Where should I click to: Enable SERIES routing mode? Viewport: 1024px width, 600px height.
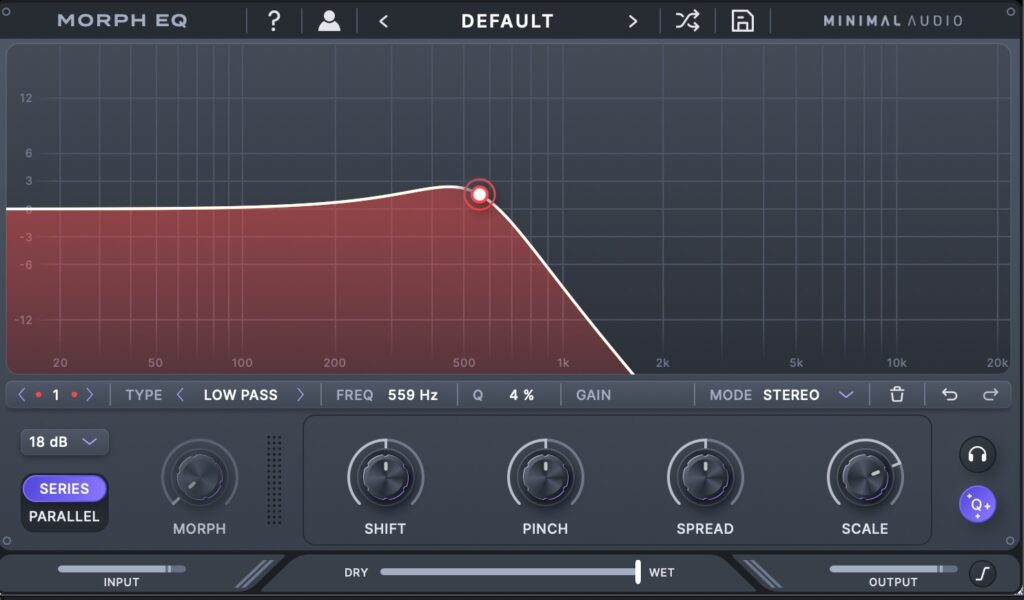click(63, 488)
